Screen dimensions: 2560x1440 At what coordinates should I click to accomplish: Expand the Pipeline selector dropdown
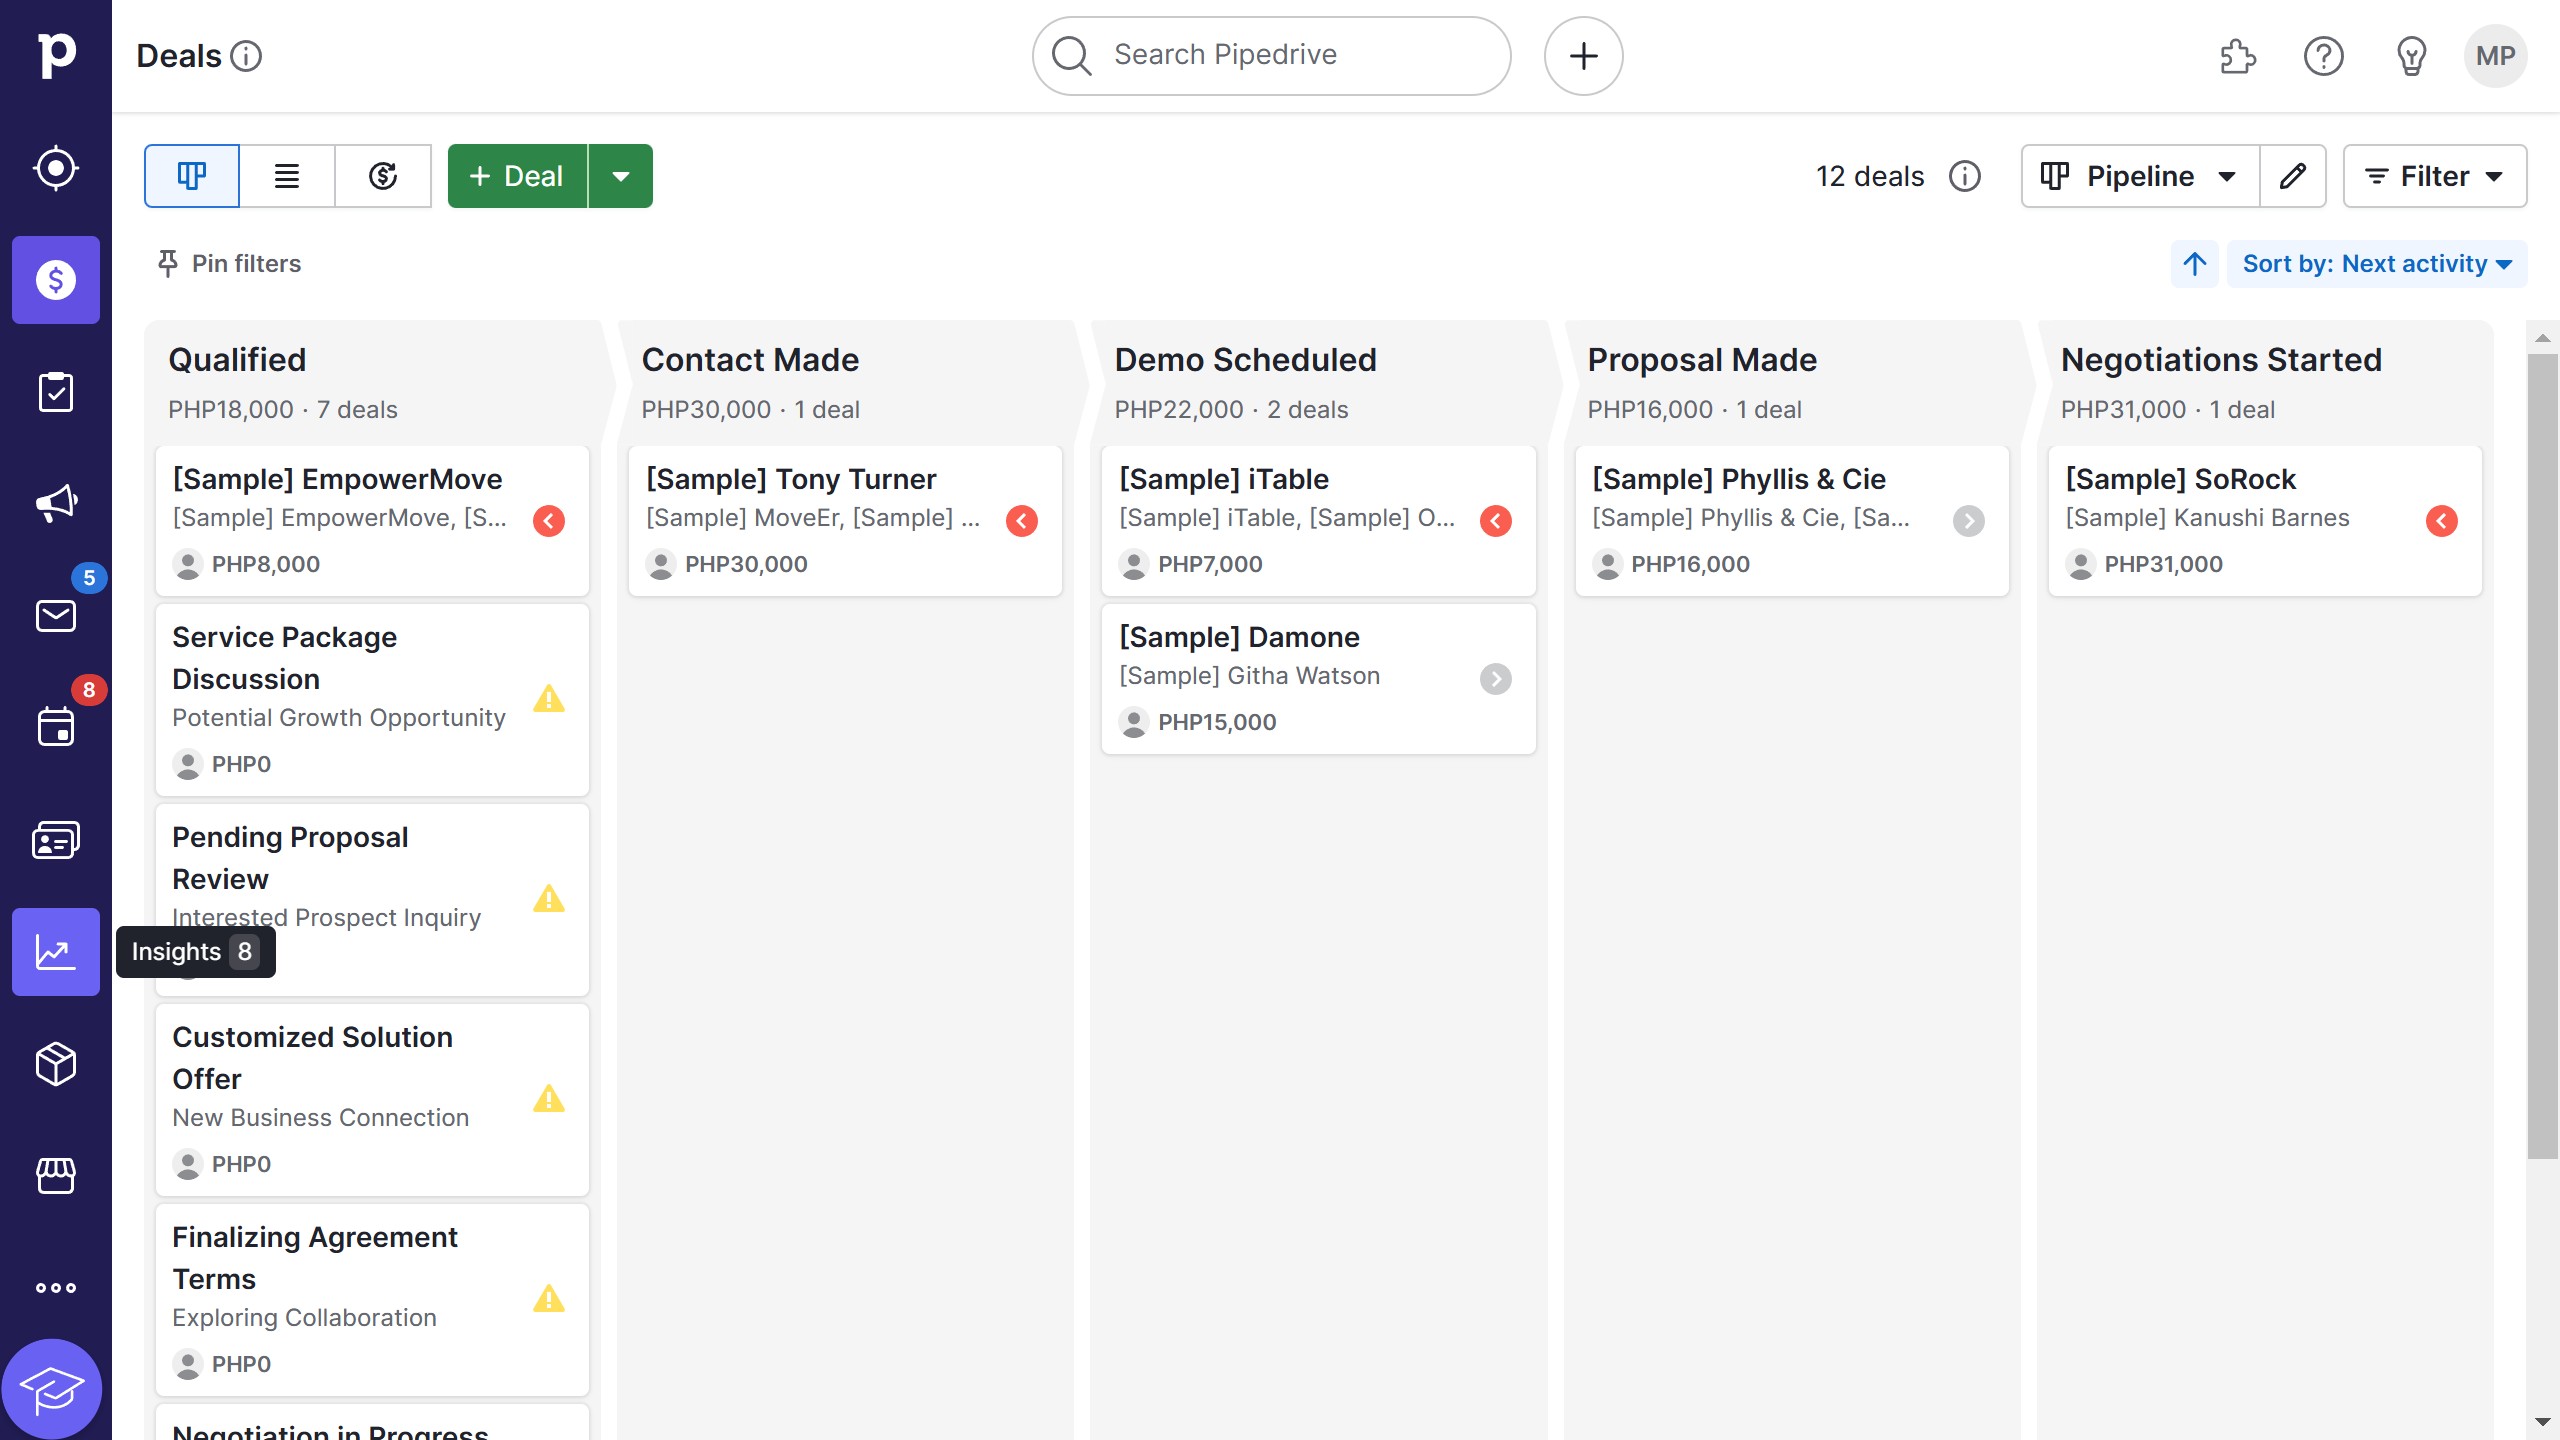coord(2140,176)
